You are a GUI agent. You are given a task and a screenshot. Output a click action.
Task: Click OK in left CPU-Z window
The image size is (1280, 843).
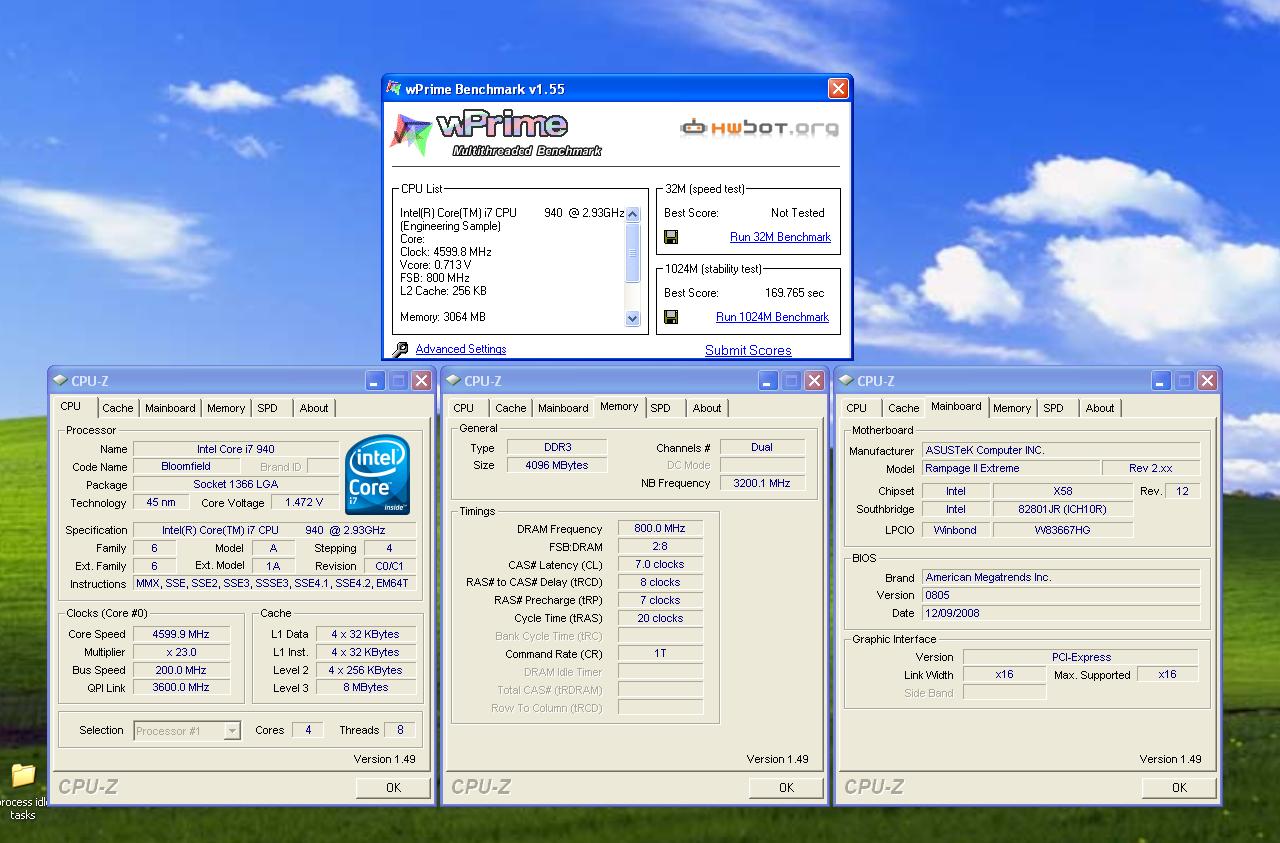coord(393,787)
